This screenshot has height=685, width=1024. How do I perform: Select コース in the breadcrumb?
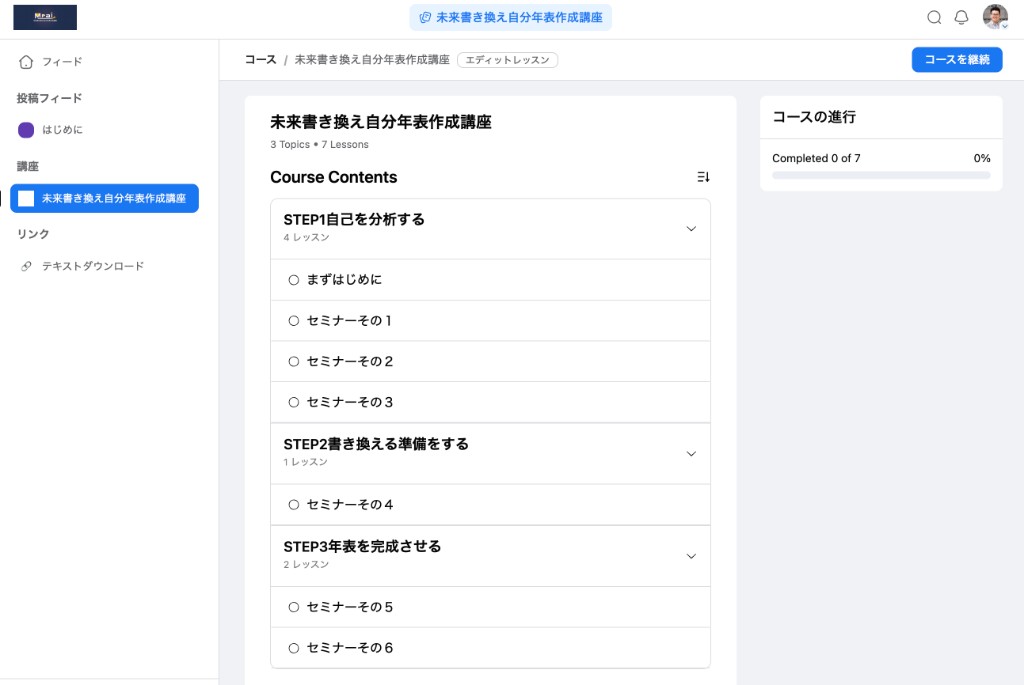pyautogui.click(x=260, y=60)
